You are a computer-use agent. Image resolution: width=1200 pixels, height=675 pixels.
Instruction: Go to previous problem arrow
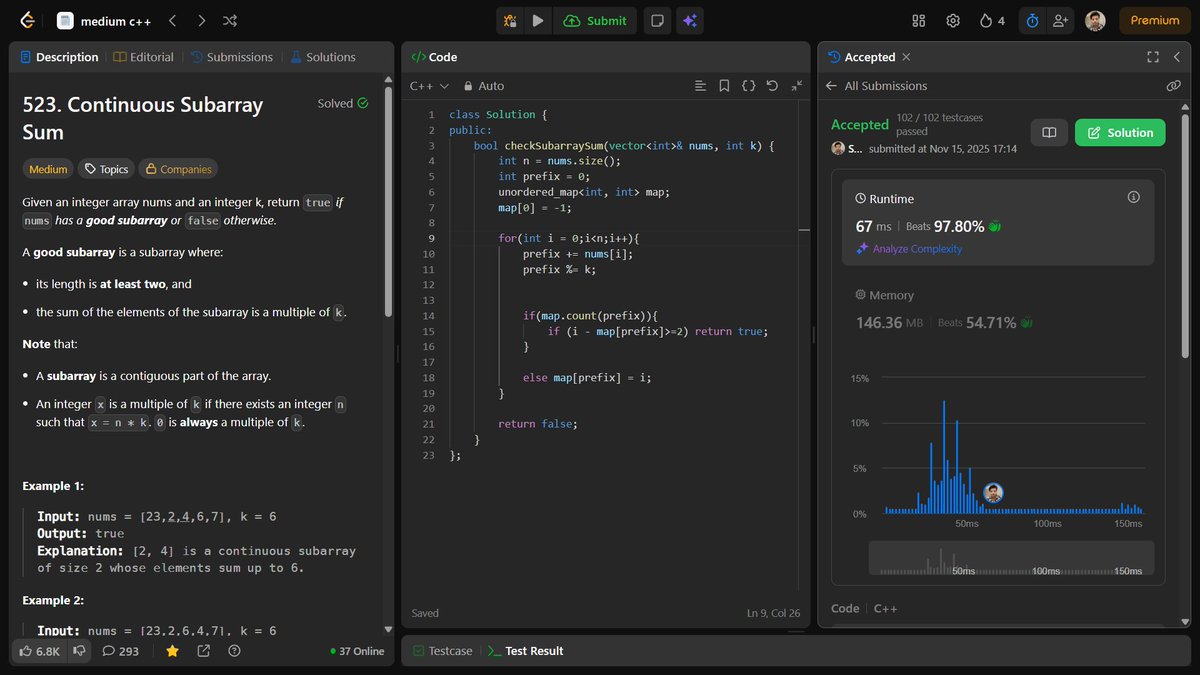(172, 20)
